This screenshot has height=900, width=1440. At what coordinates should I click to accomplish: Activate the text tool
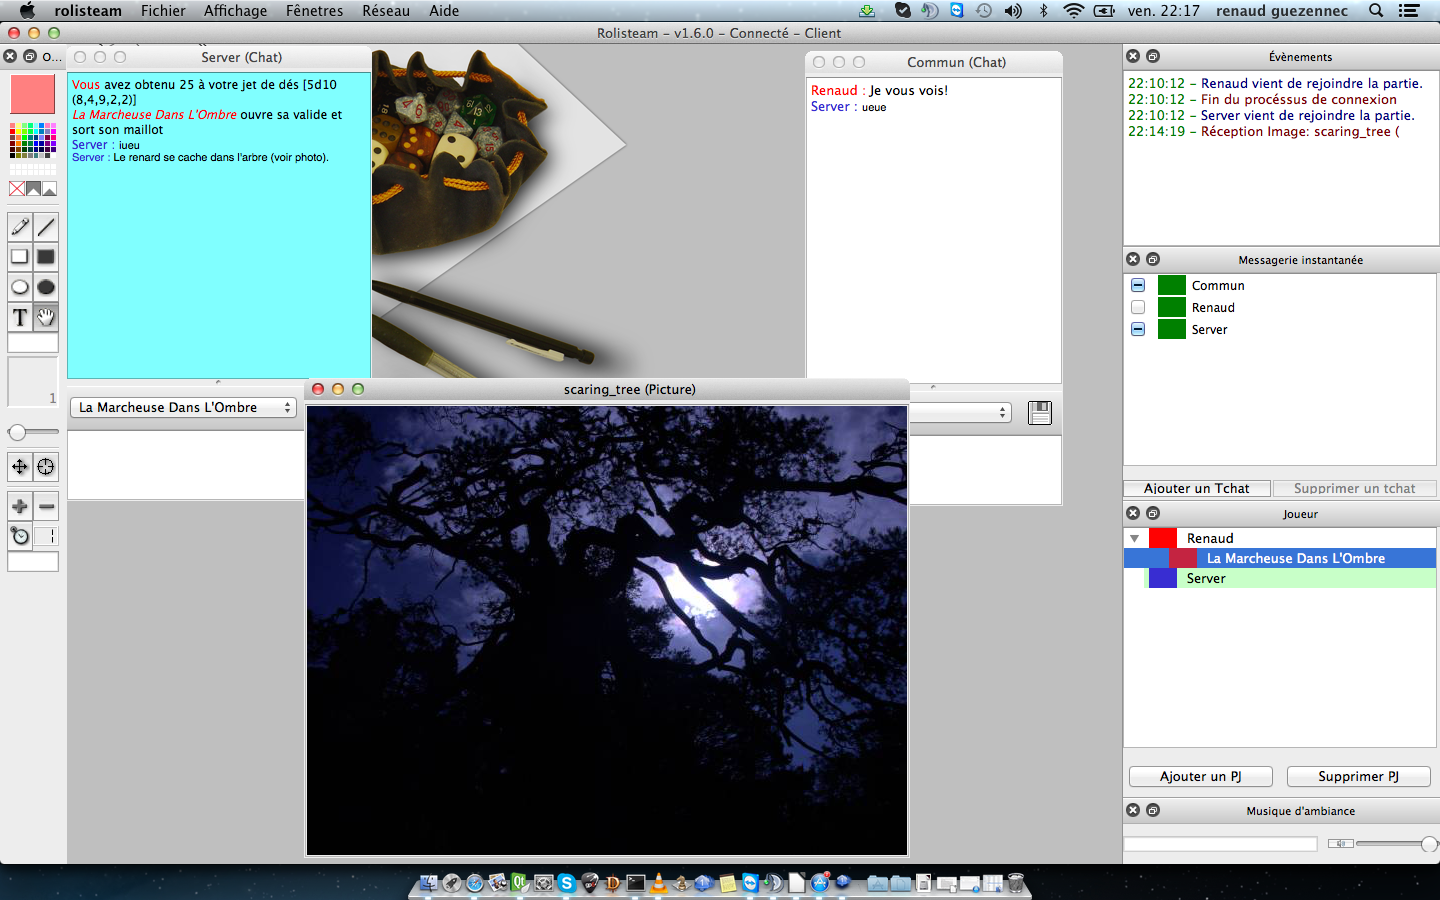tap(20, 318)
